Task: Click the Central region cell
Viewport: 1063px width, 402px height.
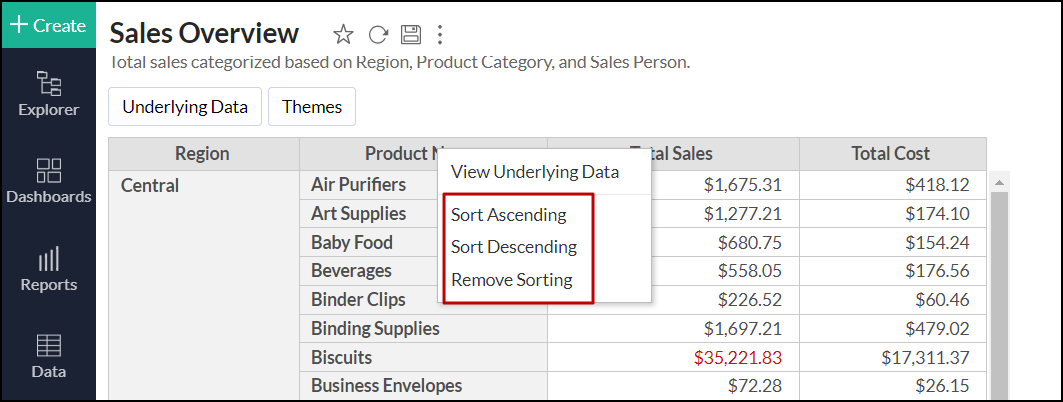Action: click(150, 185)
